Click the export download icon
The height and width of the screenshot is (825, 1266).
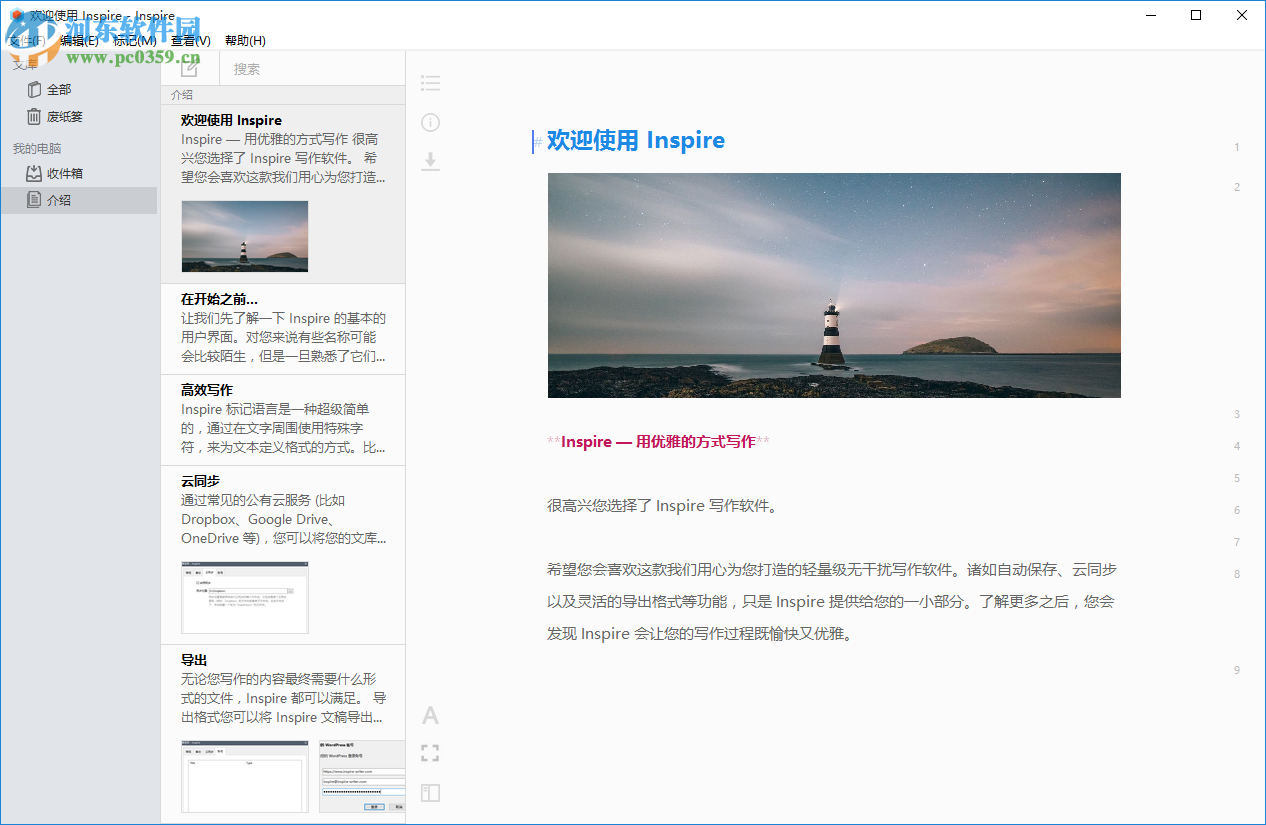pos(430,161)
